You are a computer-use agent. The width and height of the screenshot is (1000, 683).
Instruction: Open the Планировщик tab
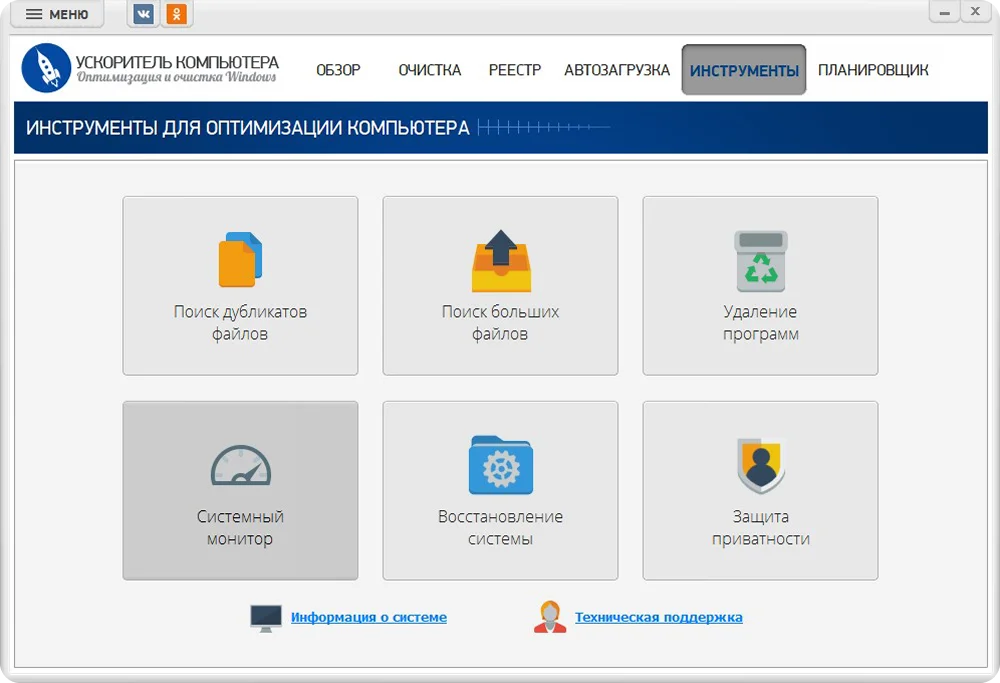pyautogui.click(x=873, y=70)
